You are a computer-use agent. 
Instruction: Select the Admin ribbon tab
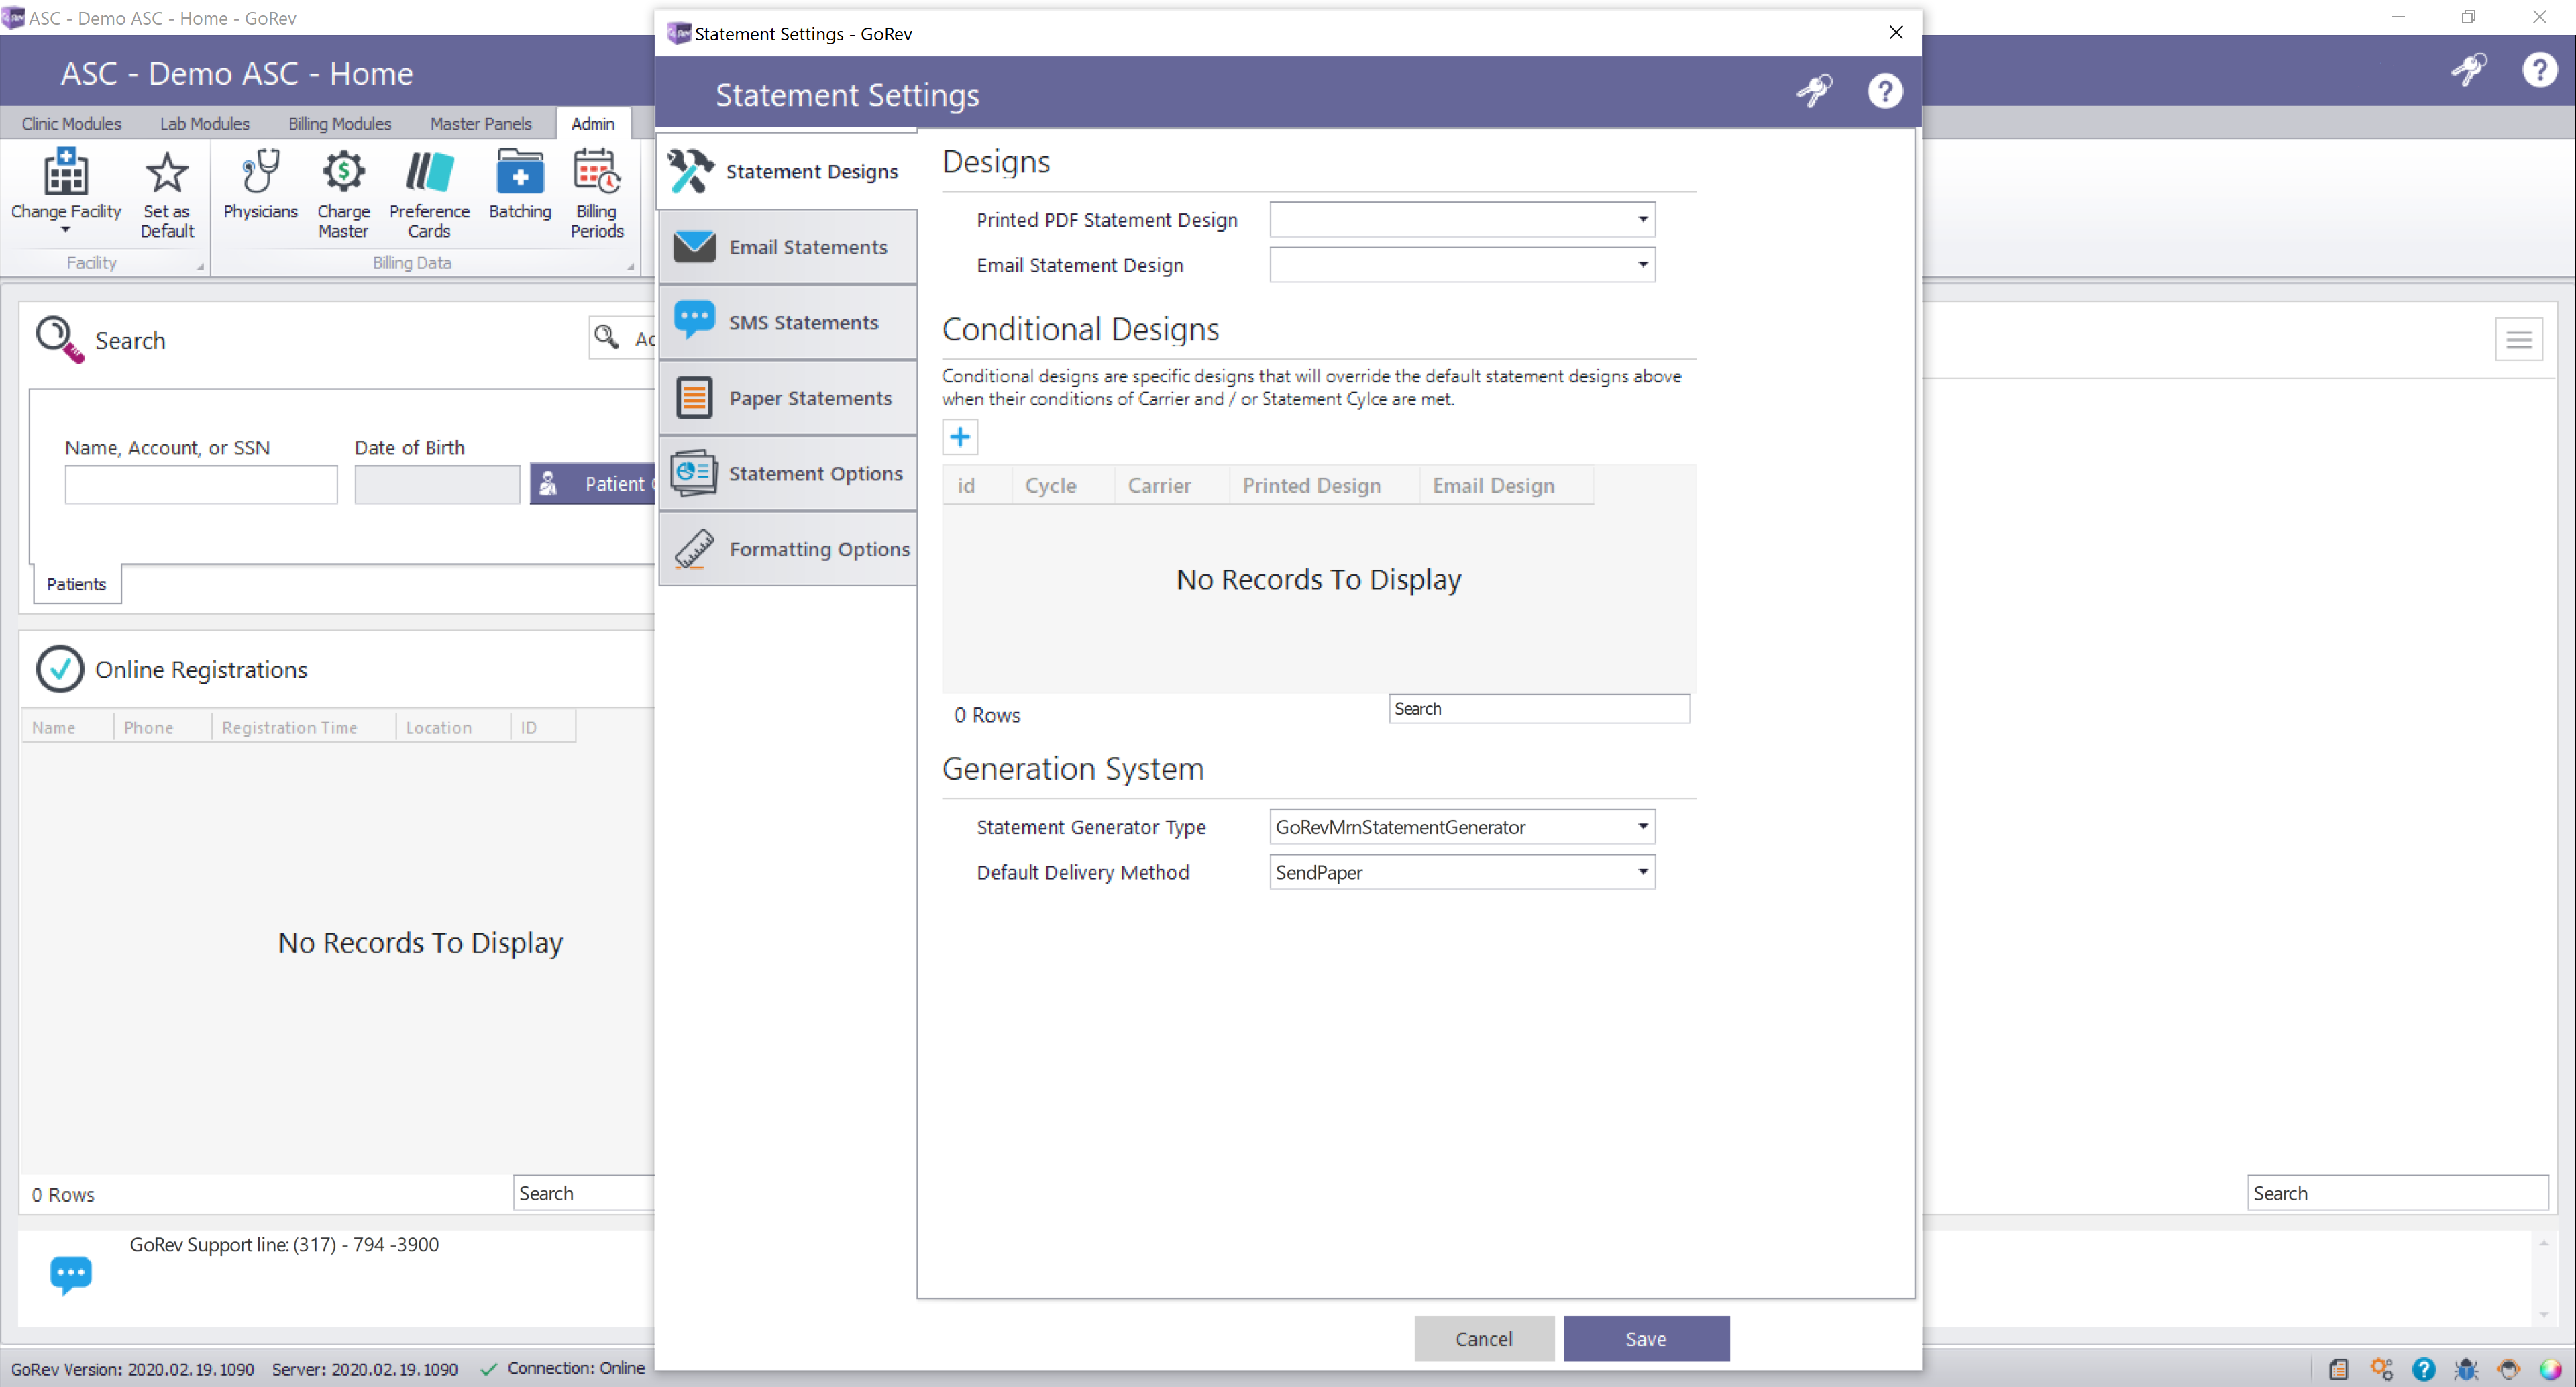tap(593, 123)
